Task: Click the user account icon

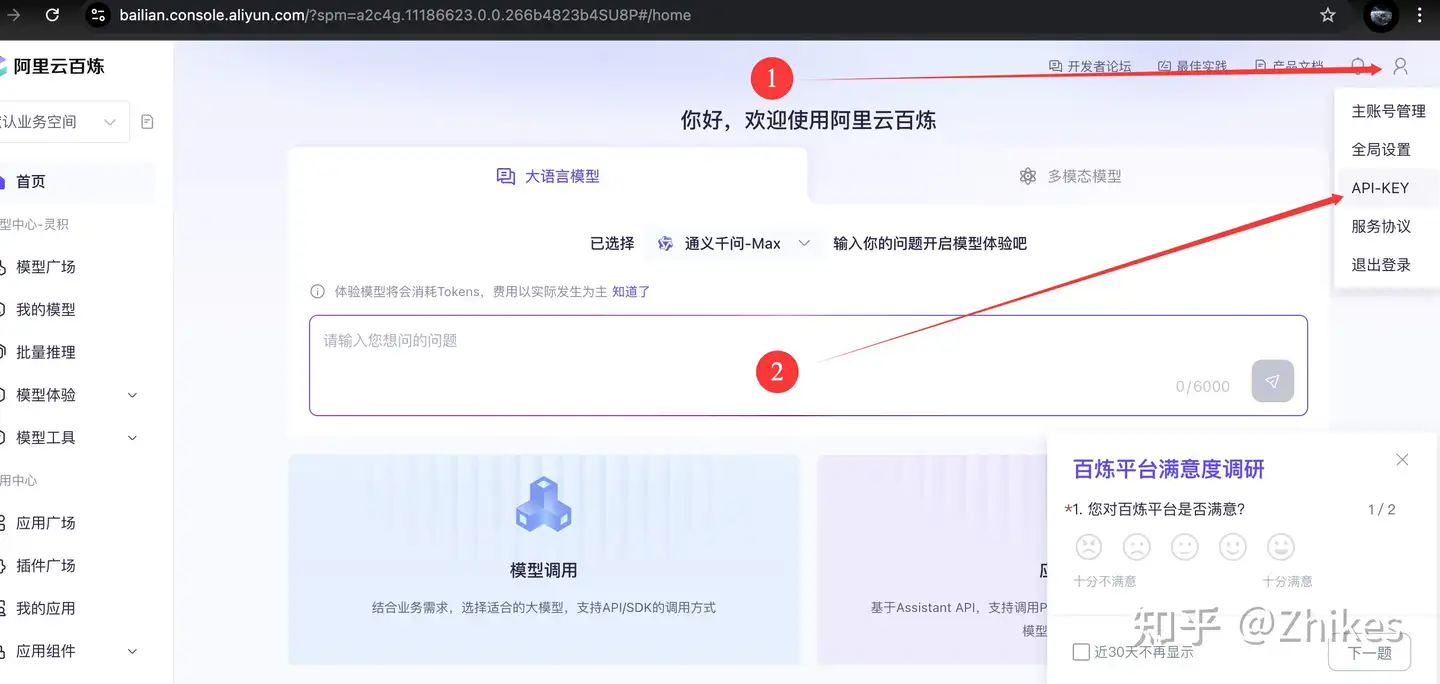Action: pos(1400,67)
